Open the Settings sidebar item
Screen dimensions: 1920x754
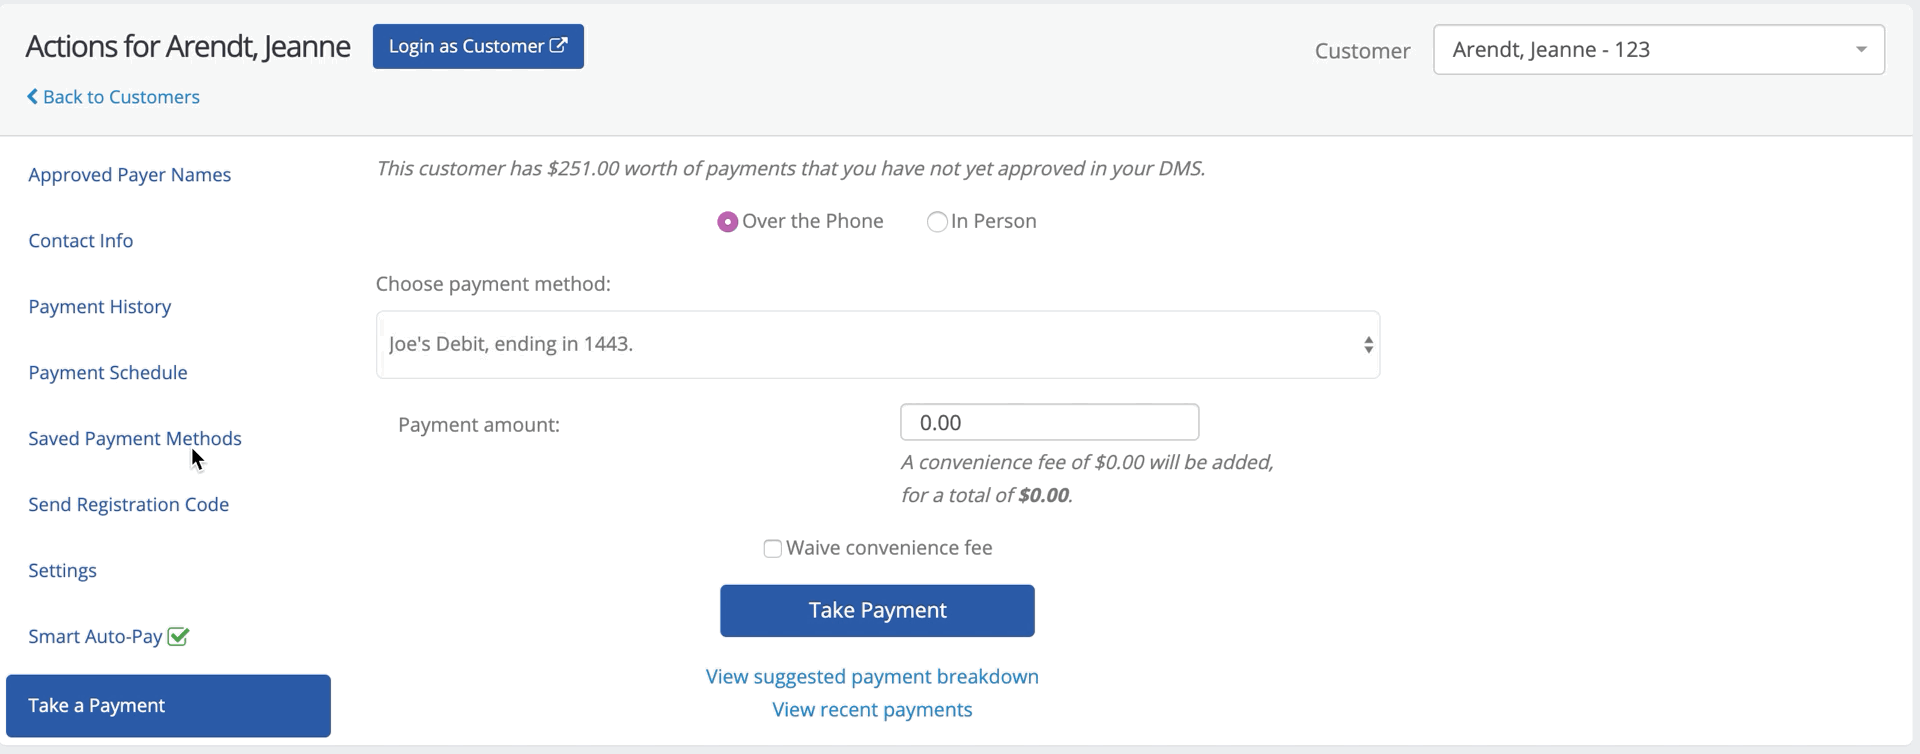62,571
